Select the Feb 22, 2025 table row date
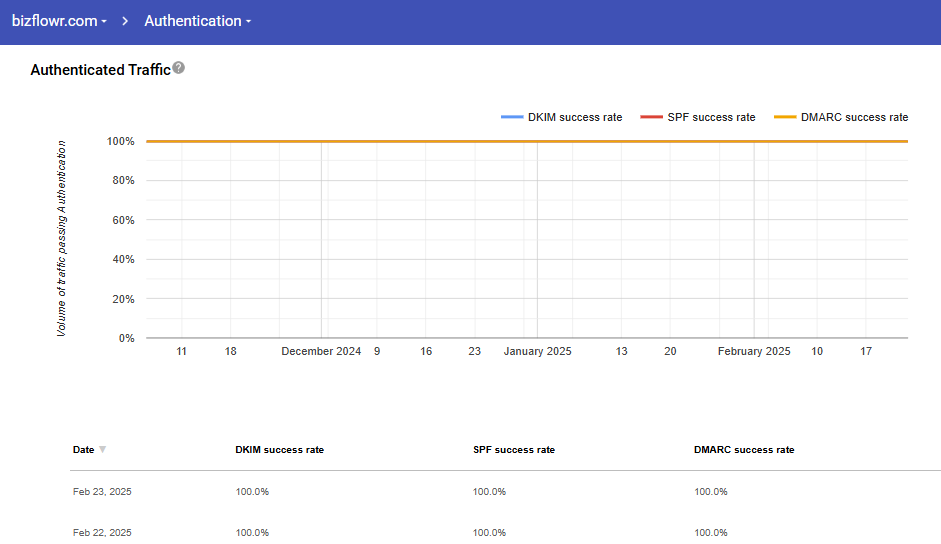 (x=102, y=532)
